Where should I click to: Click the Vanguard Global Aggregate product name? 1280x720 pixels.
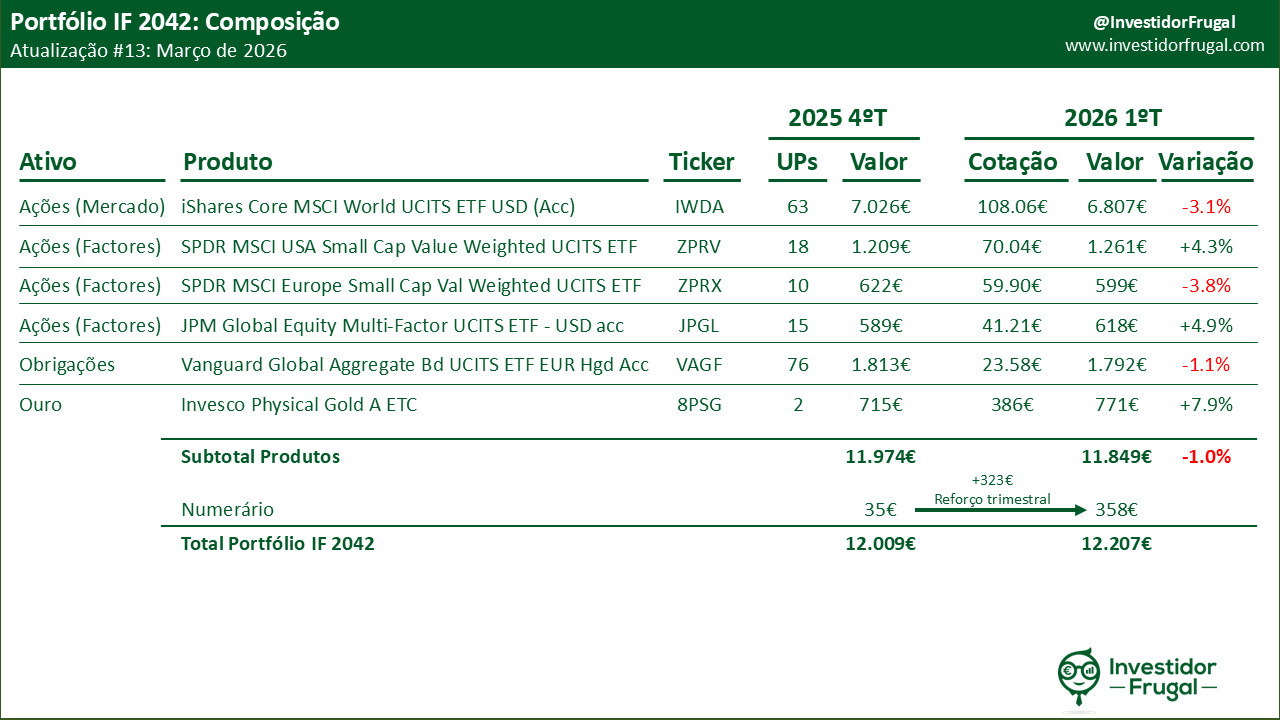(414, 364)
